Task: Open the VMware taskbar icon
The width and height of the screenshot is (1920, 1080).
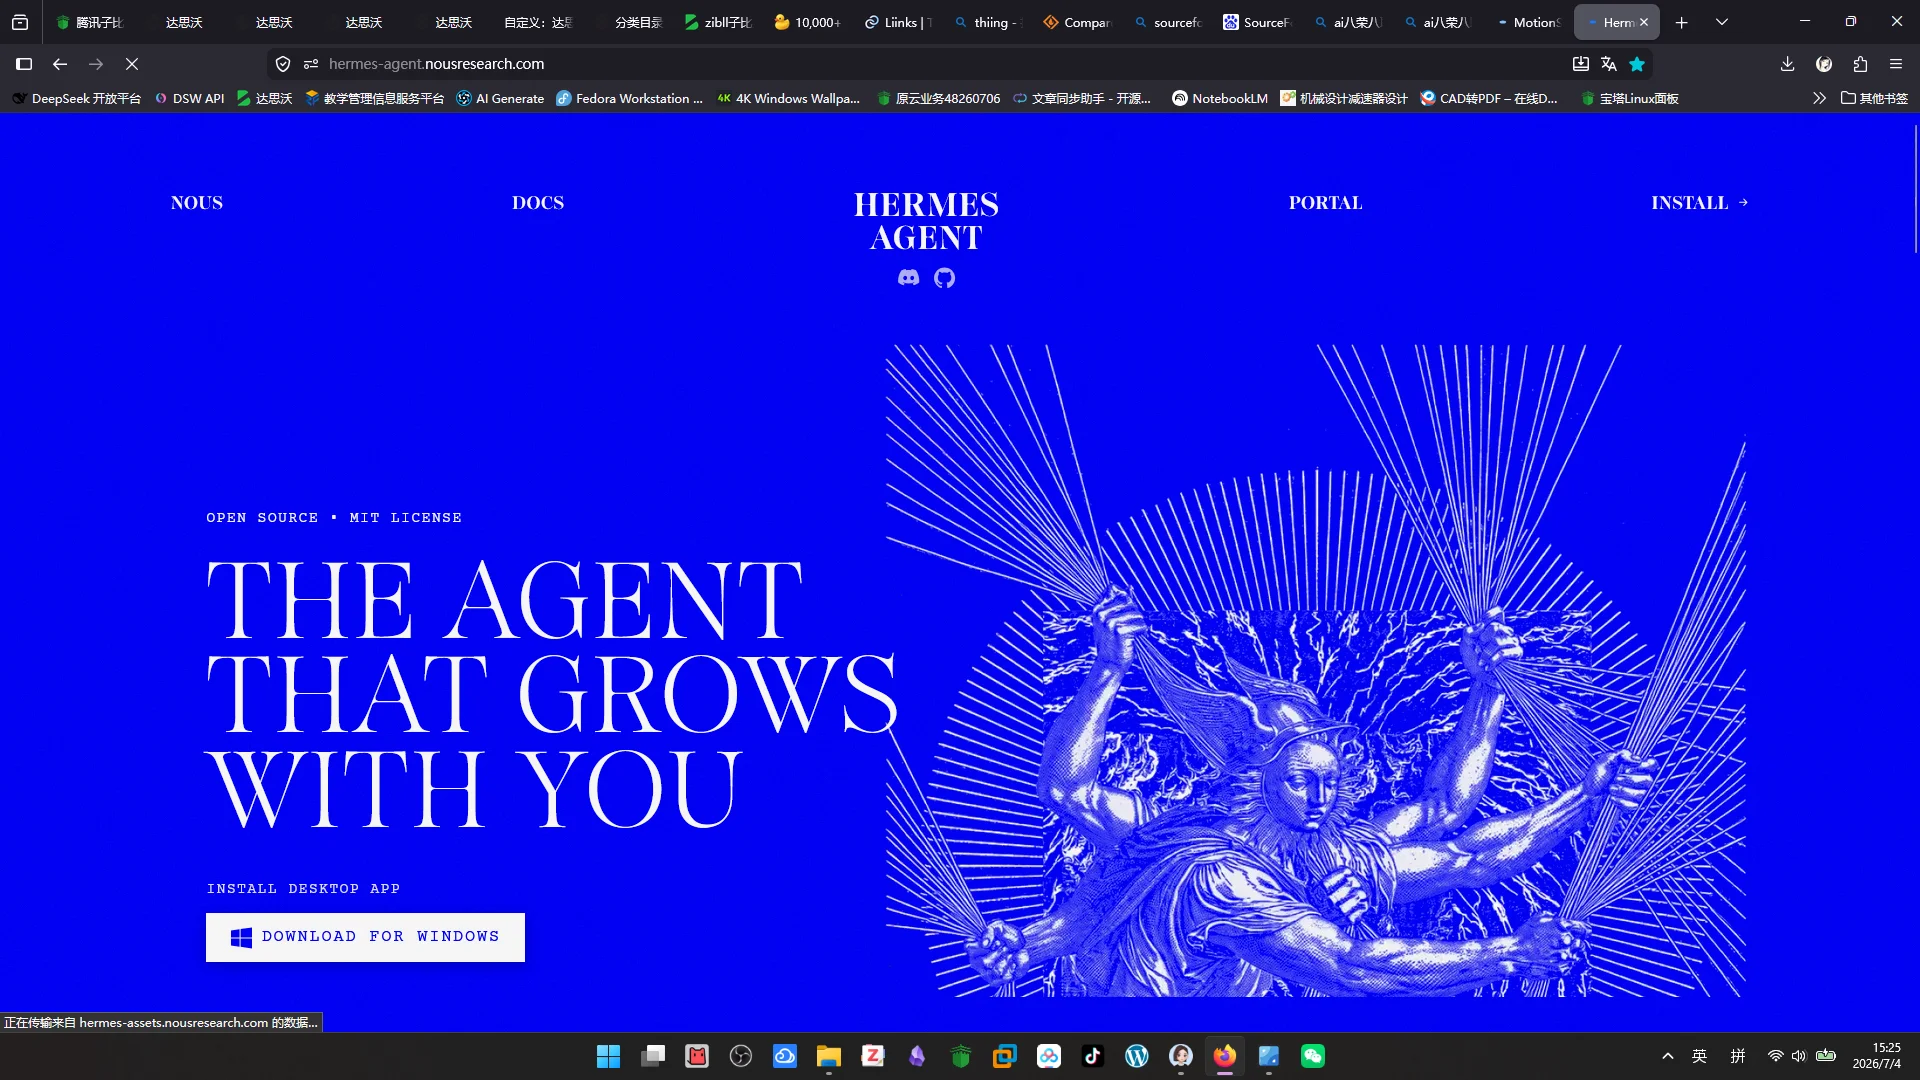Action: click(1005, 1056)
